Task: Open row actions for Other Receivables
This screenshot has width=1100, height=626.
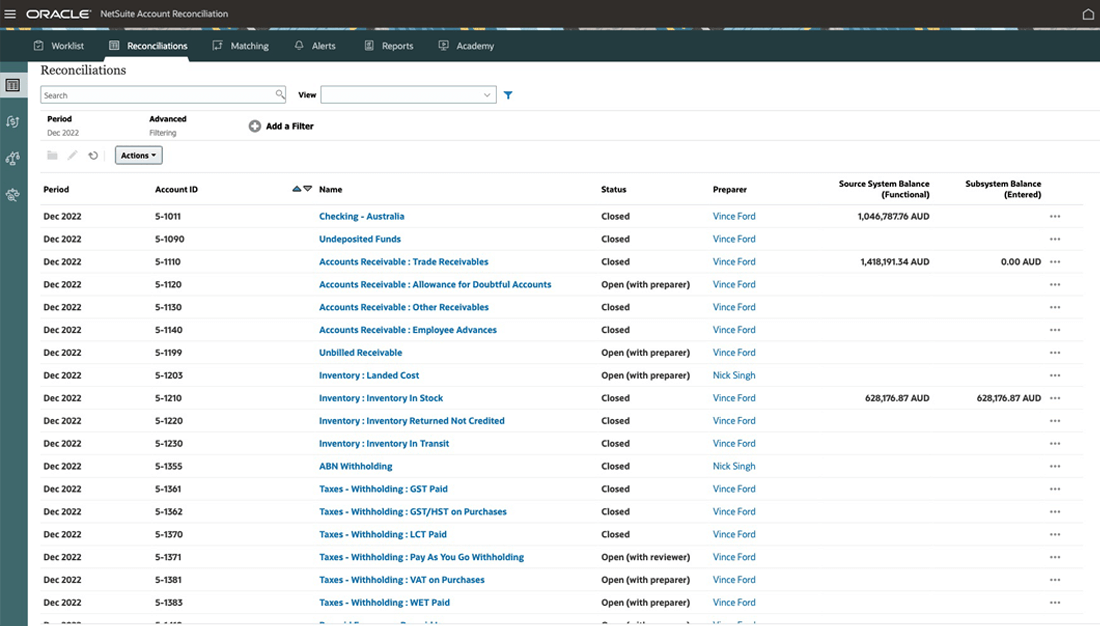Action: pyautogui.click(x=1054, y=307)
